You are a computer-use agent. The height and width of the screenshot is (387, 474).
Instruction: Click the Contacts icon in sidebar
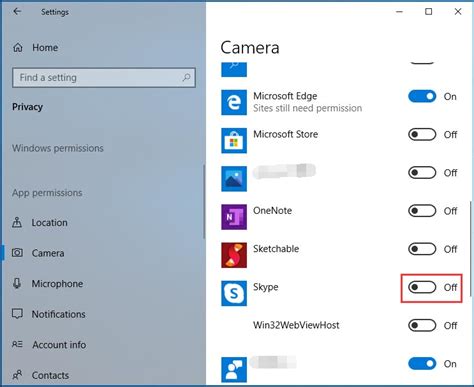[17, 375]
